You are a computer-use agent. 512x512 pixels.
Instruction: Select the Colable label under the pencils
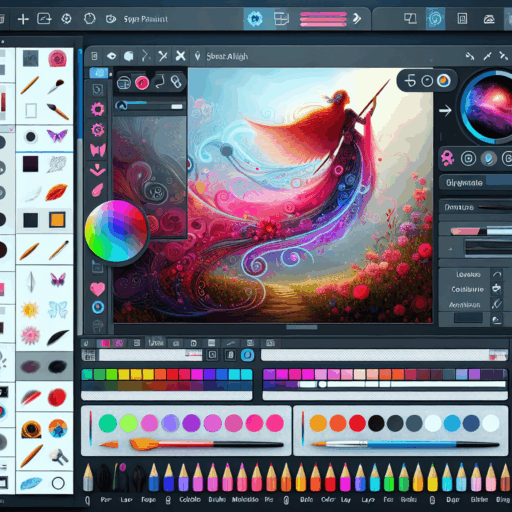pos(190,499)
